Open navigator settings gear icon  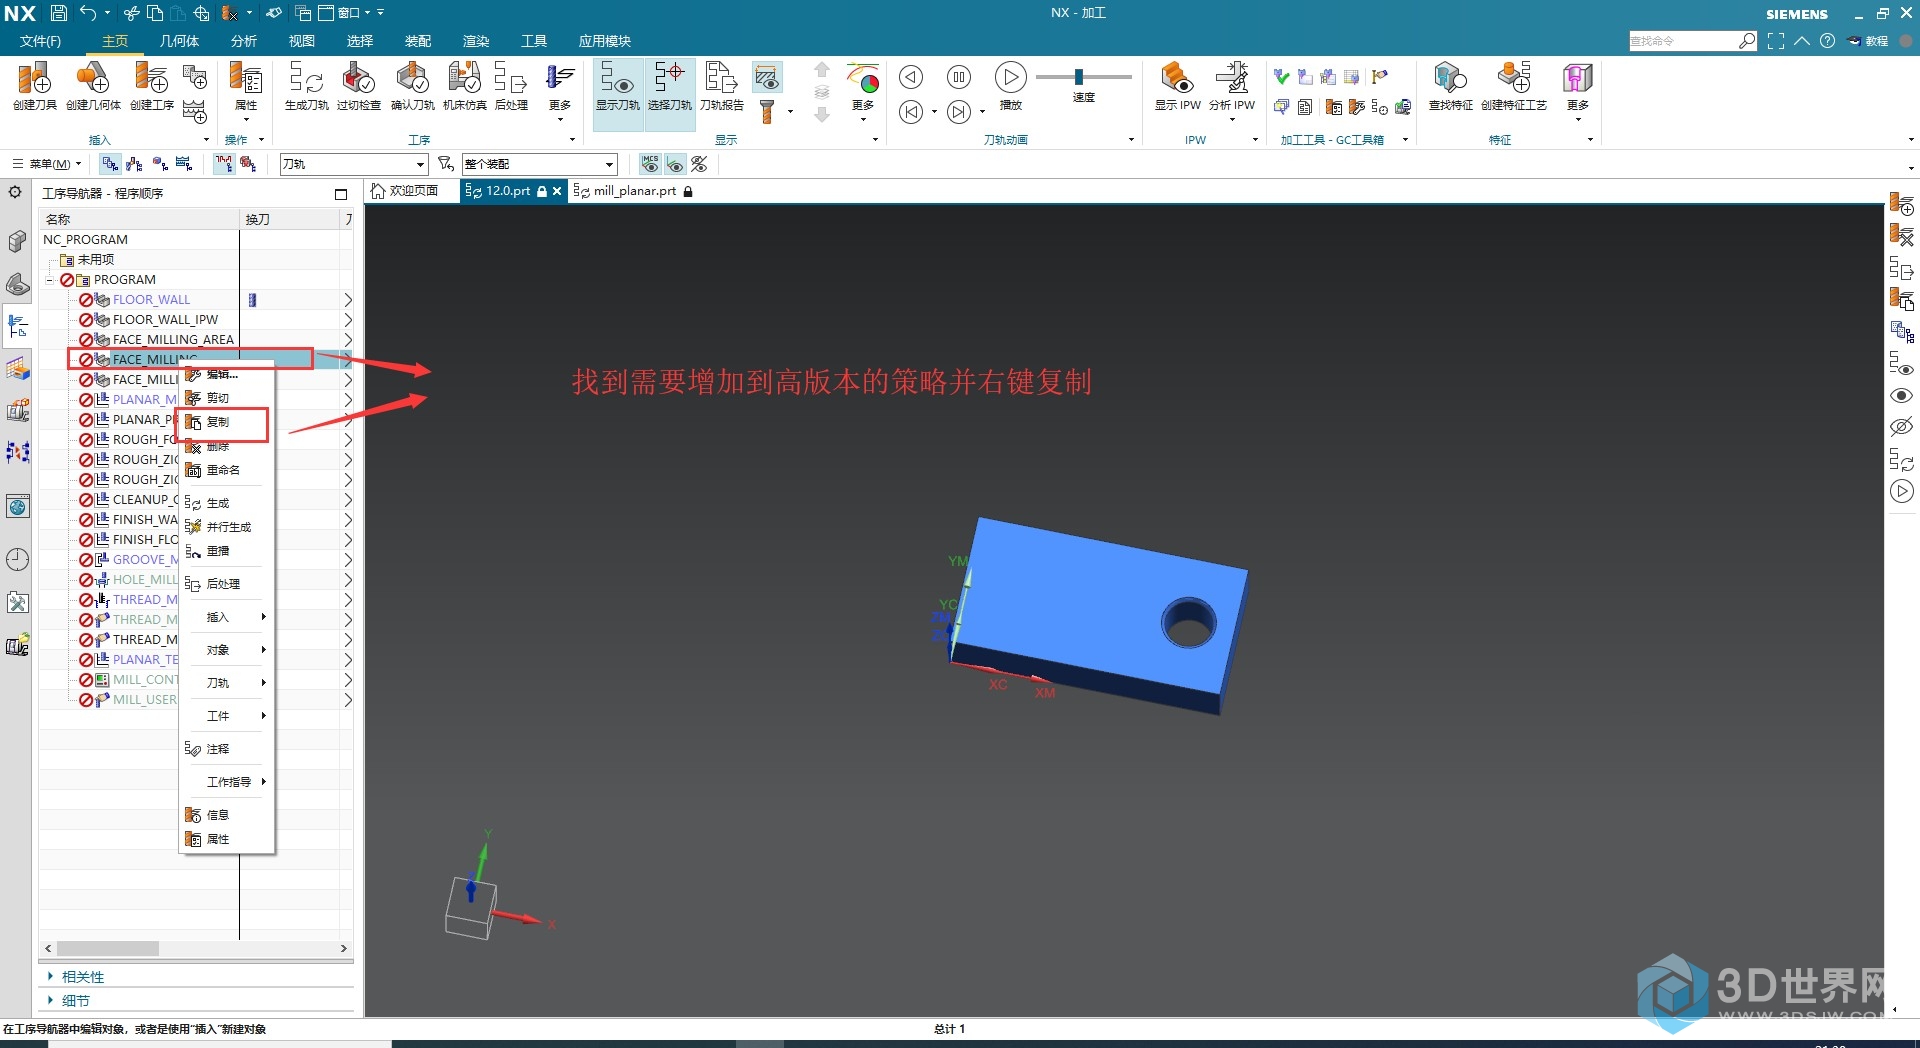15,191
